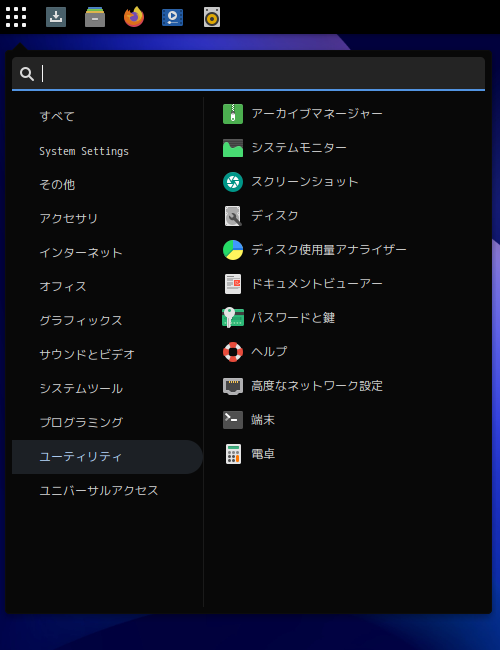Click the スクリーンショット camera shutter icon
The height and width of the screenshot is (650, 500).
[x=233, y=182]
